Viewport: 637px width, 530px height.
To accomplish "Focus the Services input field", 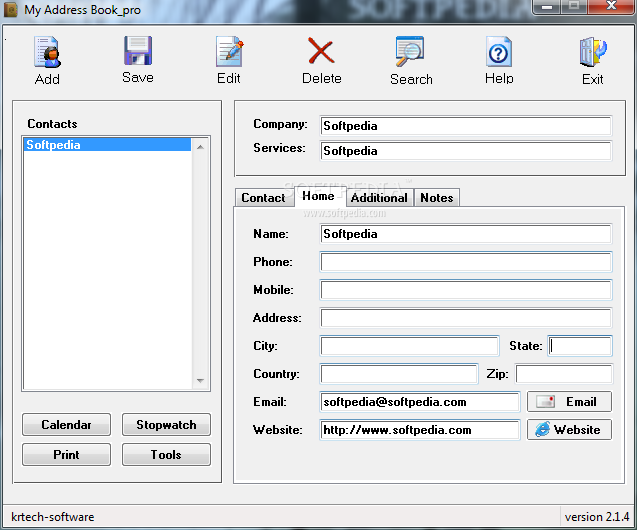I will 466,151.
